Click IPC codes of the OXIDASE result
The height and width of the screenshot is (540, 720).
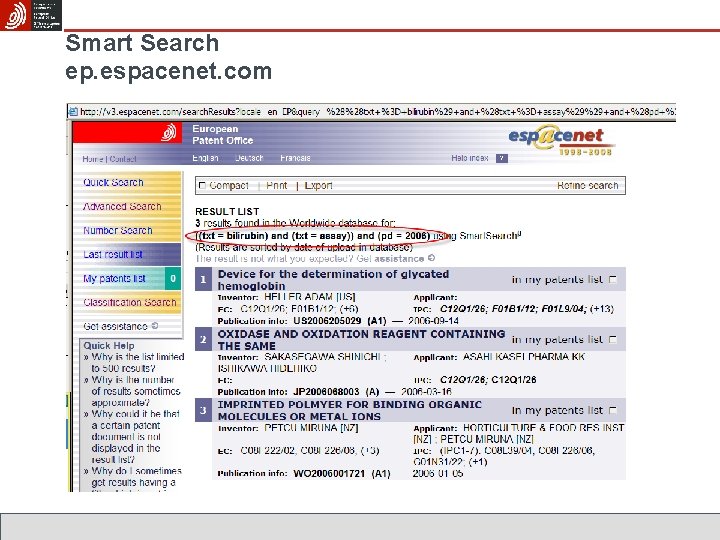click(488, 380)
